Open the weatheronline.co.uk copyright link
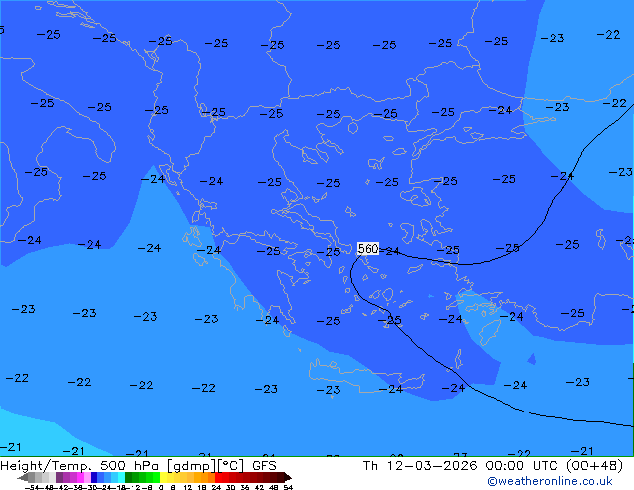This screenshot has height=490, width=634. click(550, 481)
